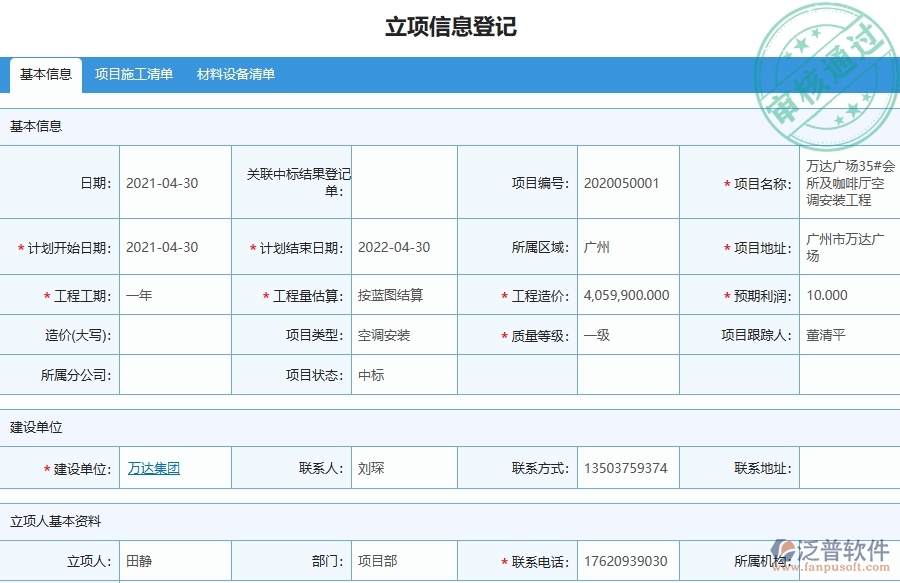
Task: Switch to the 项目施工清单 tab
Action: 134,74
